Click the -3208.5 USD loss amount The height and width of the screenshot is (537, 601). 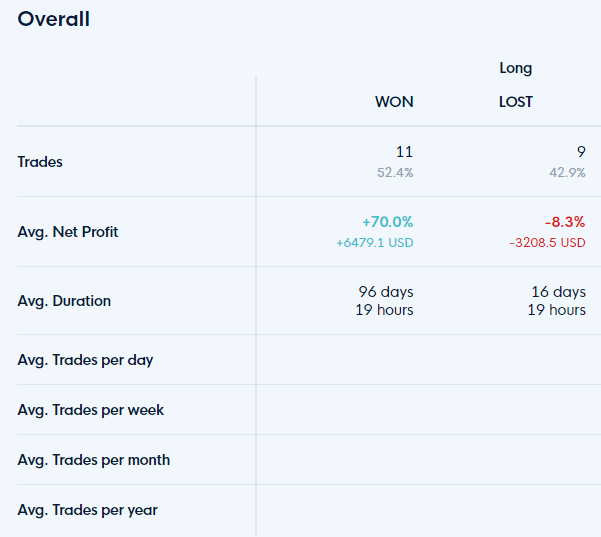[547, 243]
